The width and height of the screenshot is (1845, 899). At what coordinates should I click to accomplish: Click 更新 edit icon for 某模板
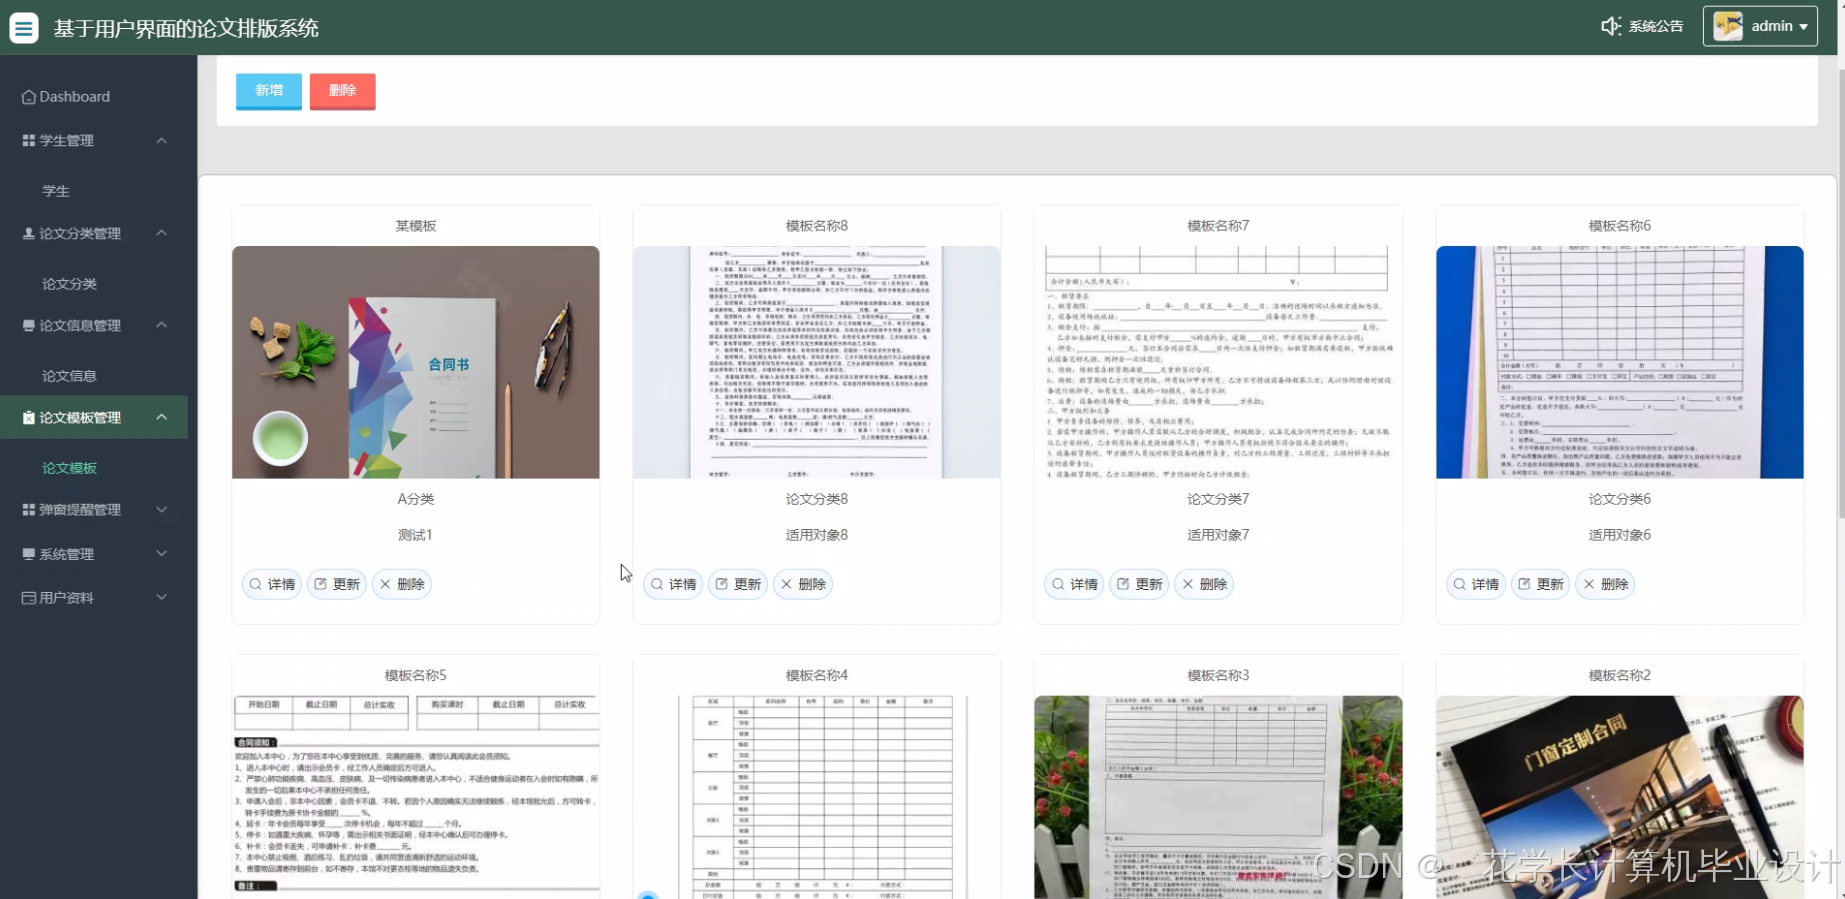click(321, 584)
